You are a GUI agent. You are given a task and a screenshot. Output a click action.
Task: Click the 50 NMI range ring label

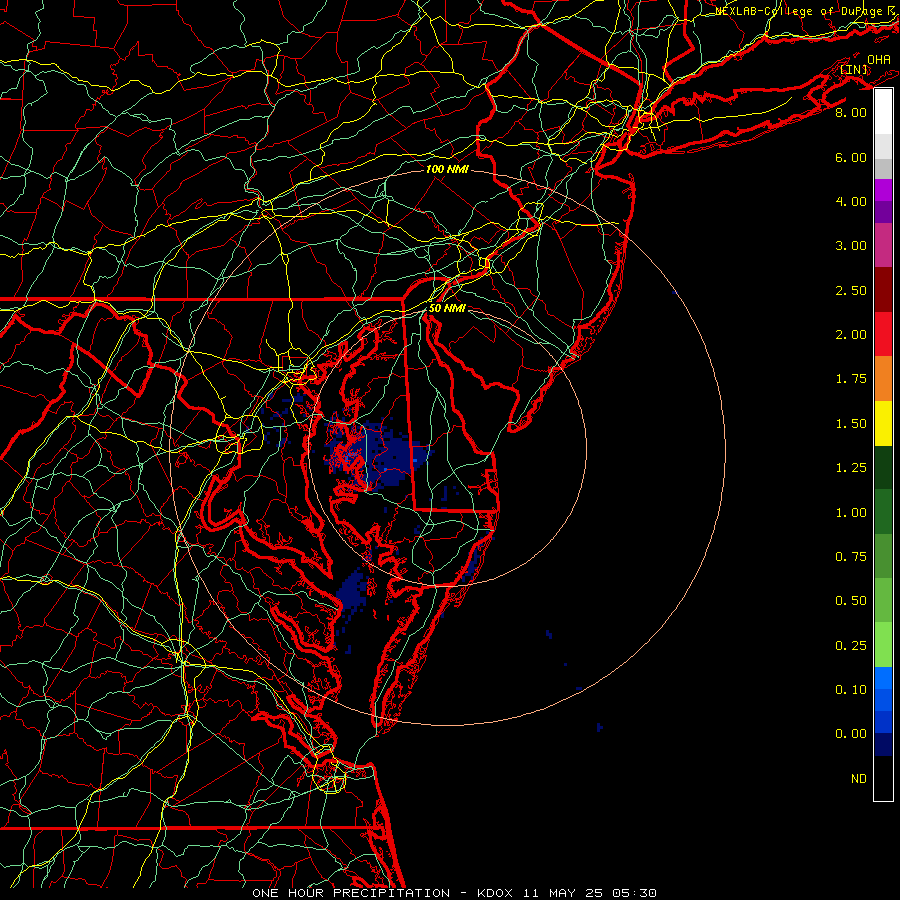pyautogui.click(x=447, y=308)
